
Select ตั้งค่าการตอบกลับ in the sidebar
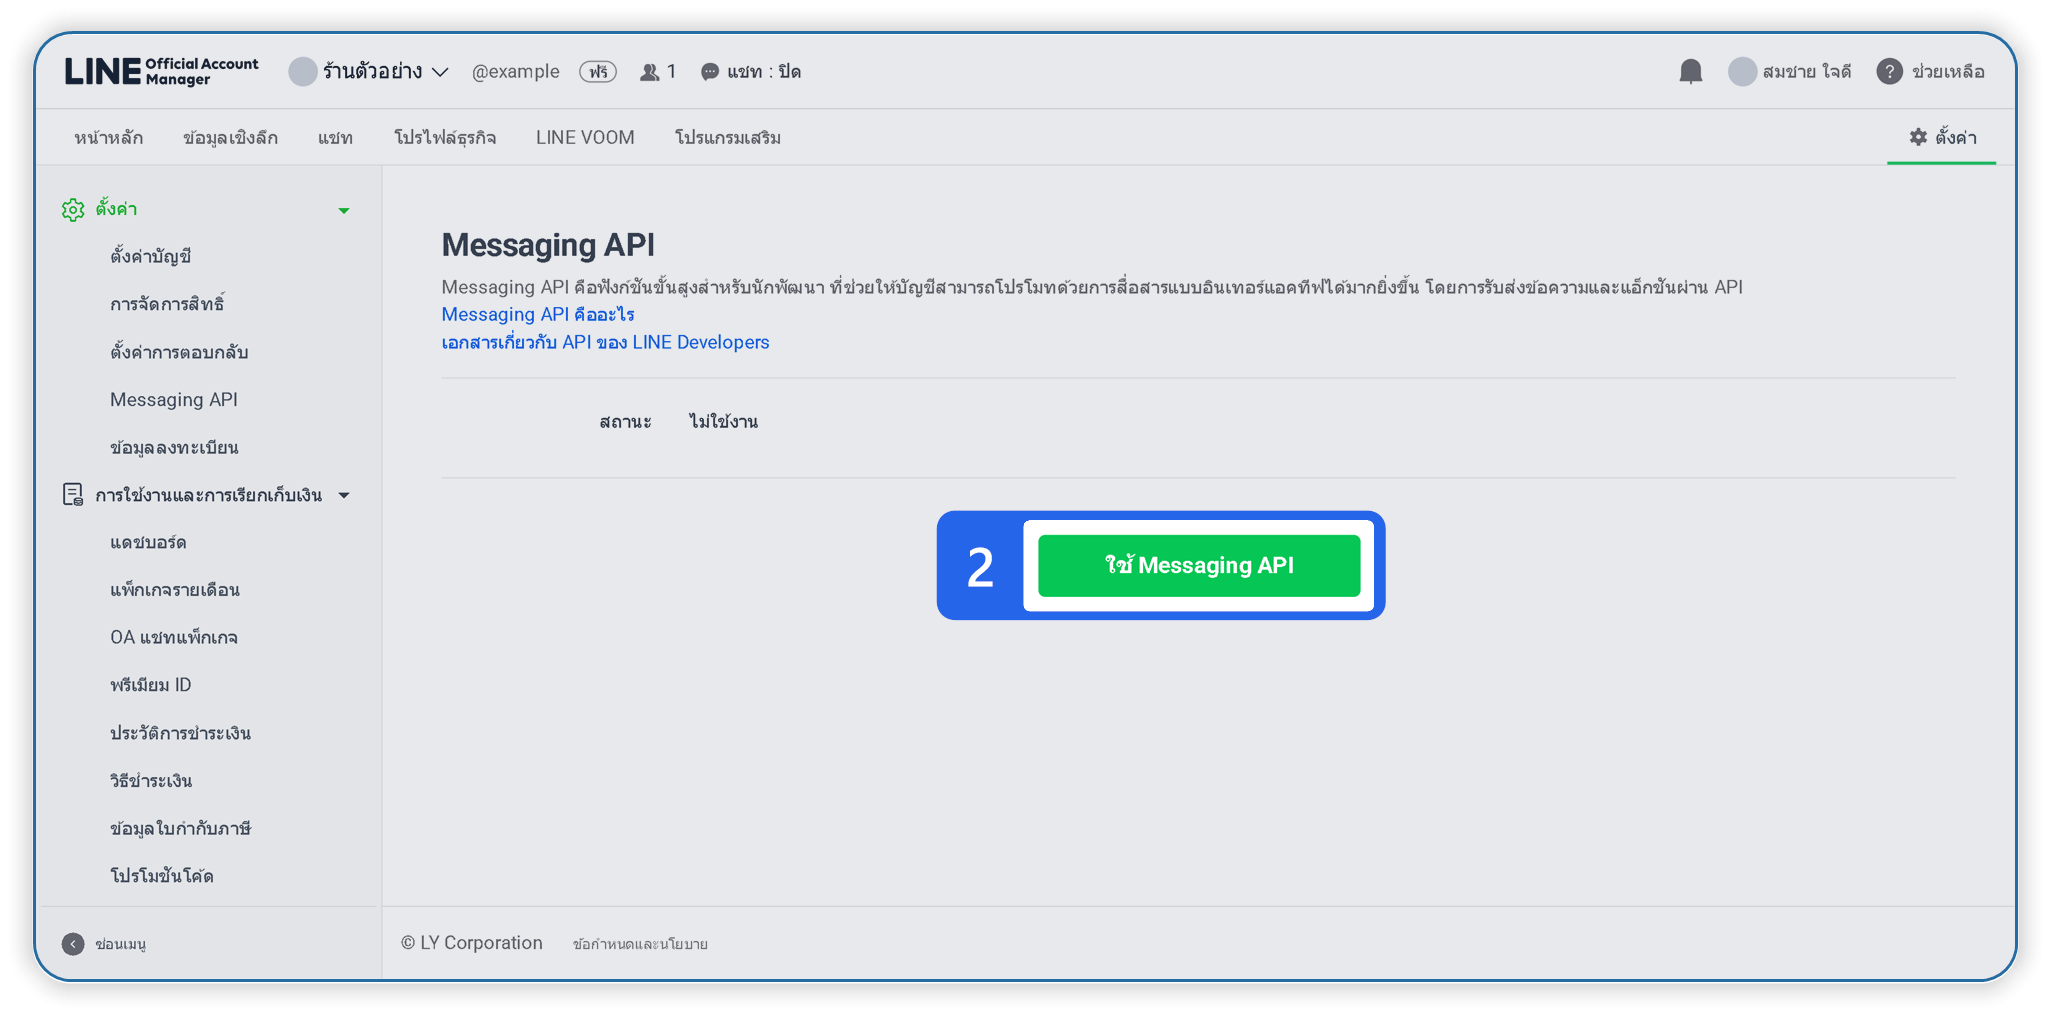179,352
